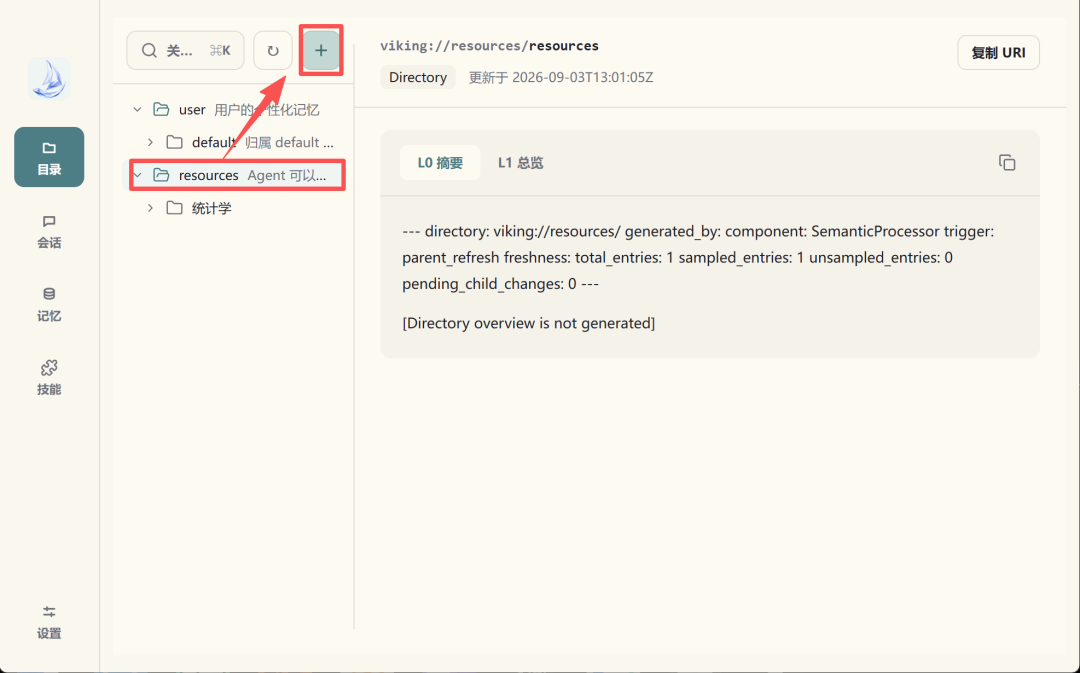Screen dimensions: 1080x673
Task: Copy the summary content with copy icon
Action: point(1007,163)
